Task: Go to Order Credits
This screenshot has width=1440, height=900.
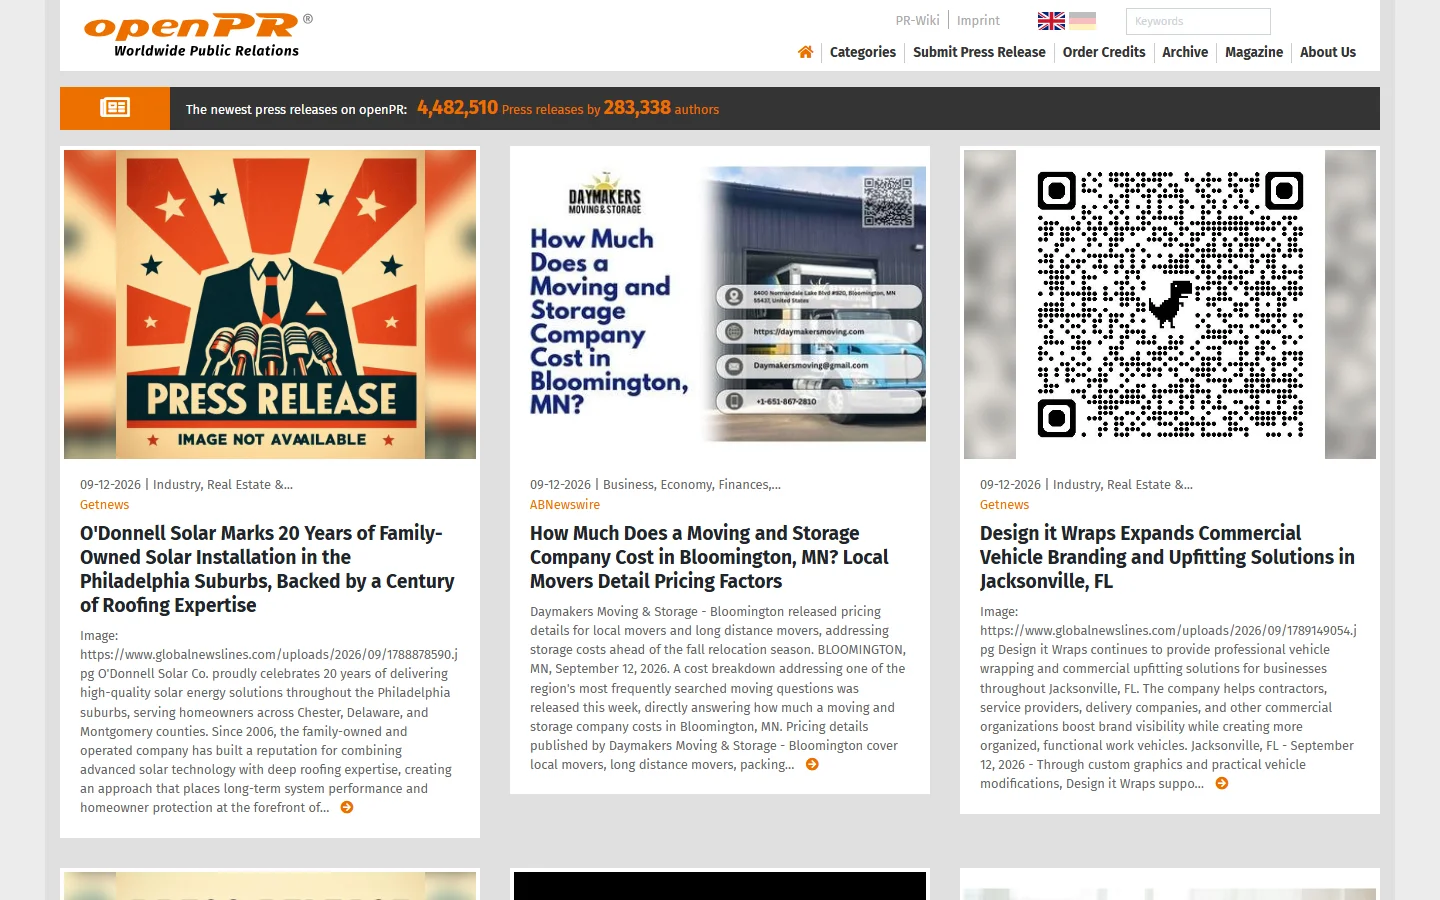Action: 1104,52
